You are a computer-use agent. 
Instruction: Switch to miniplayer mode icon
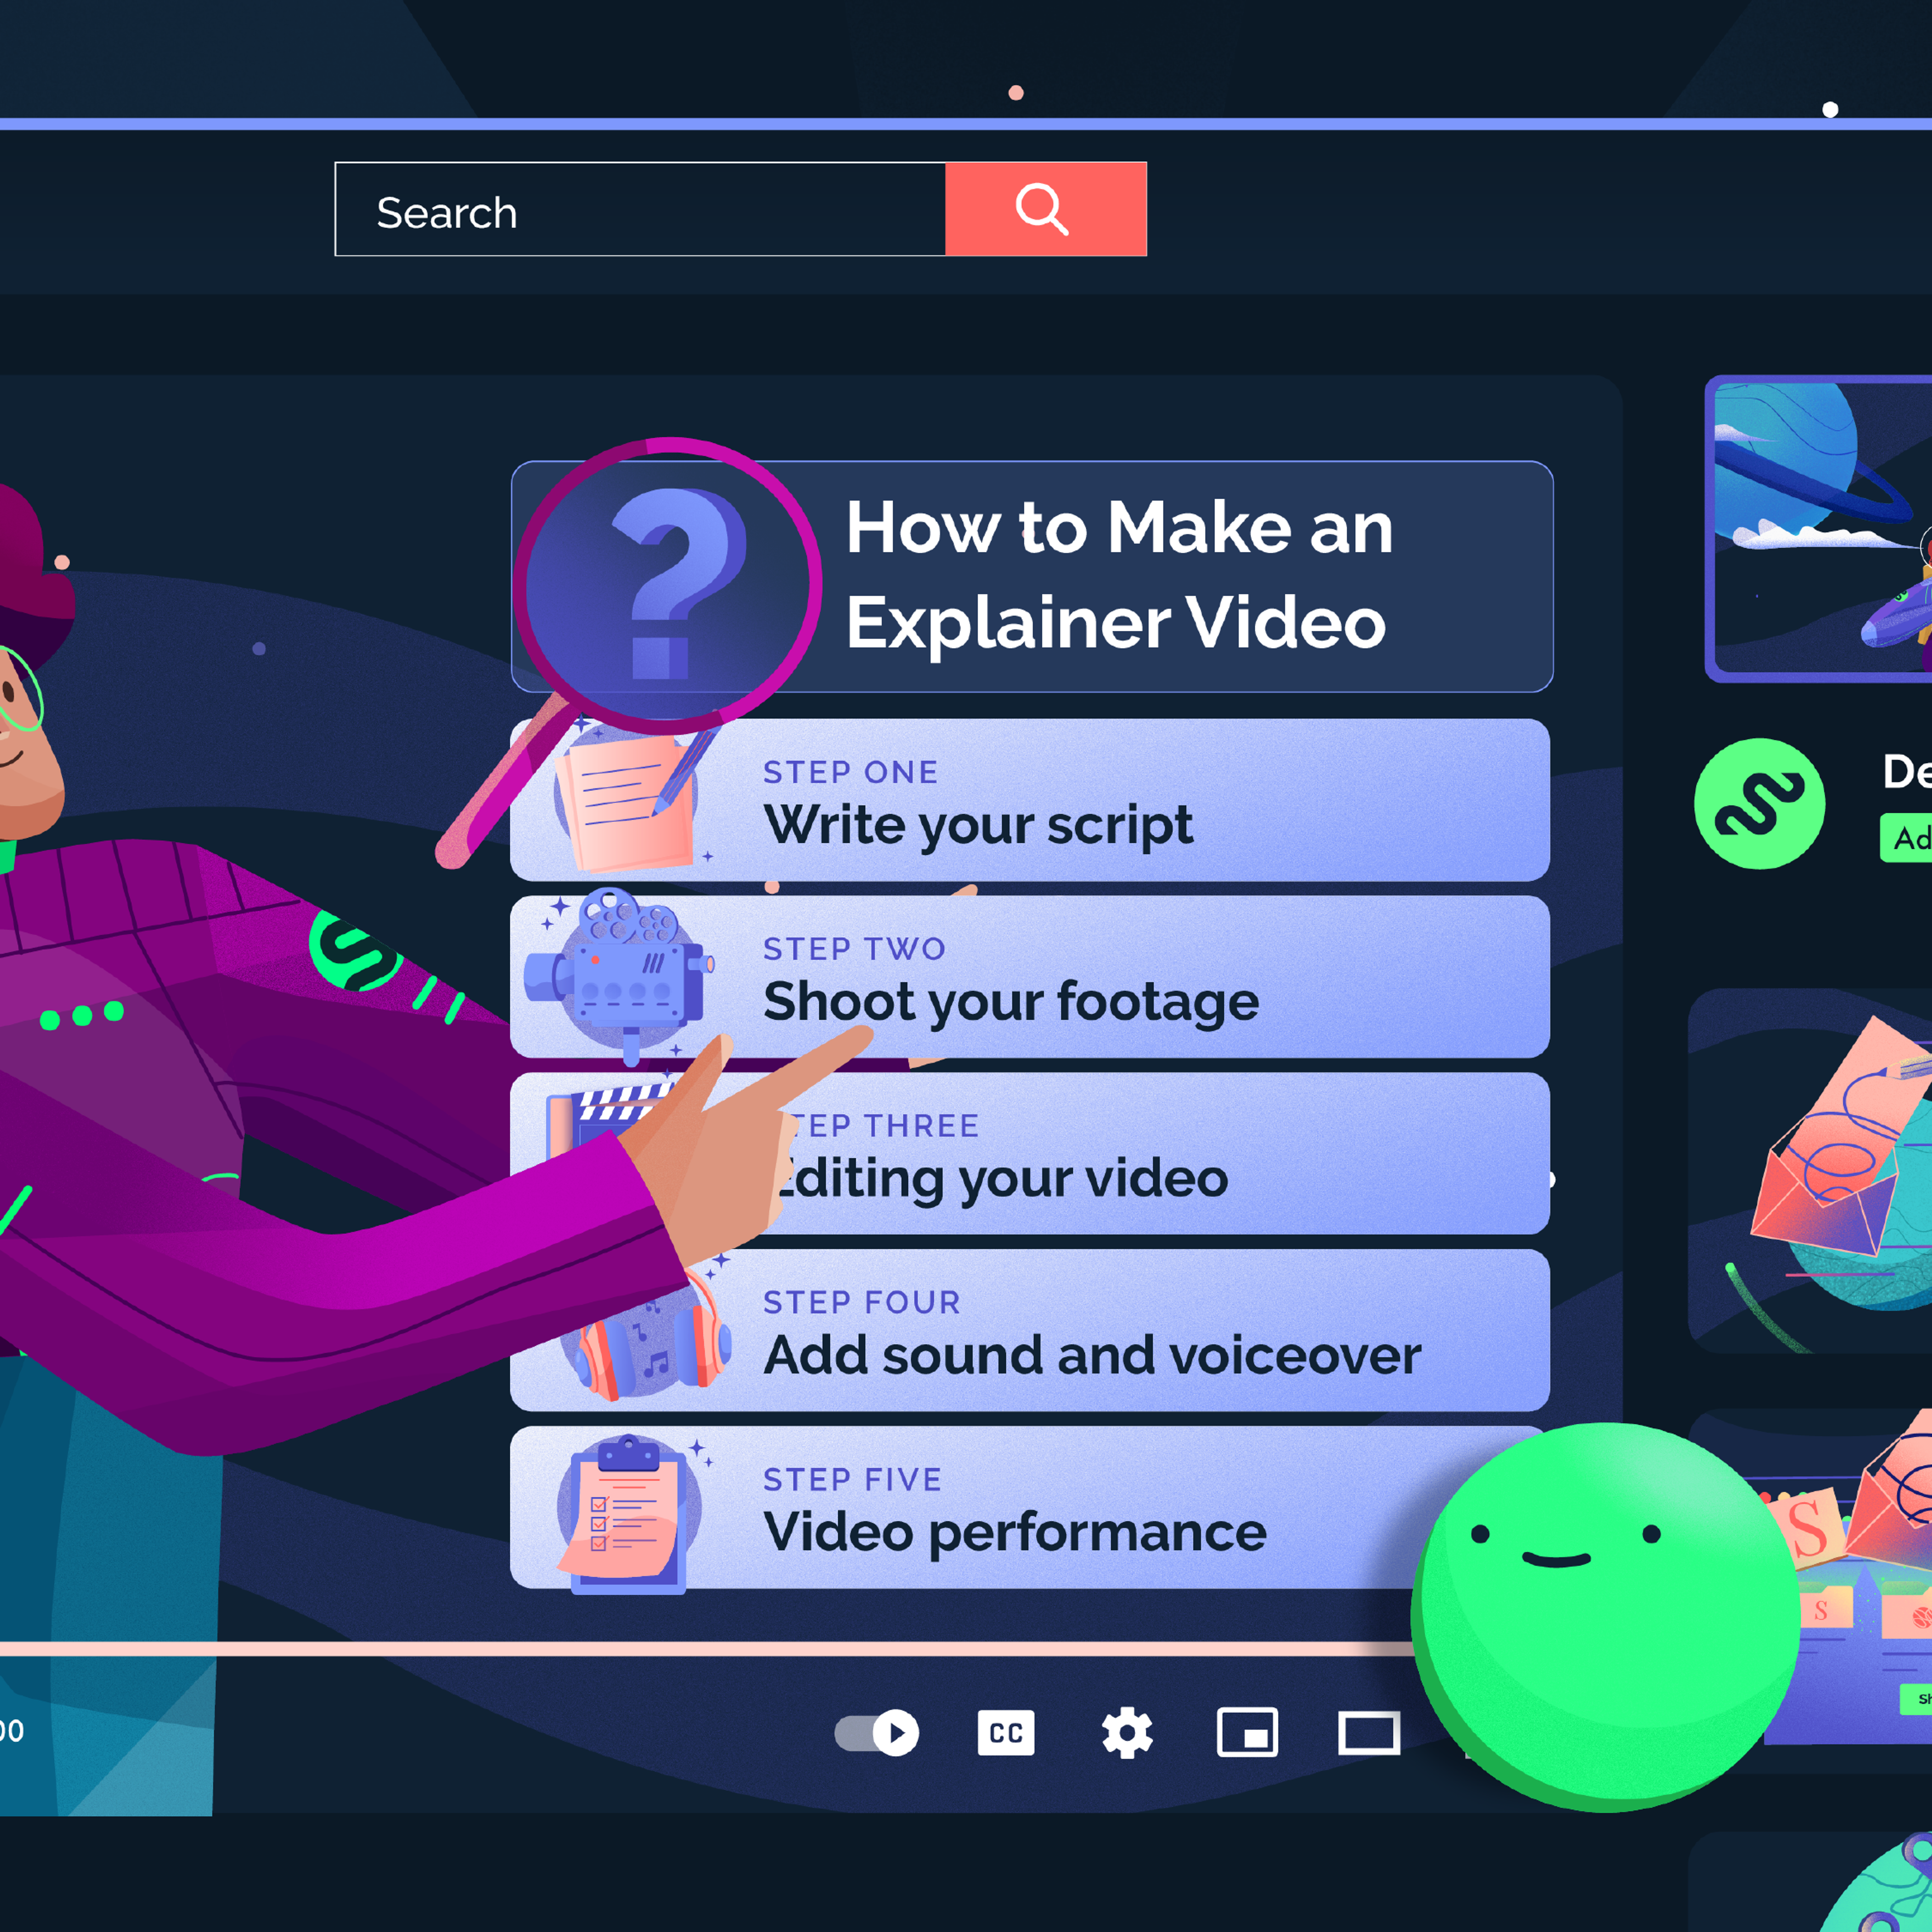[x=1247, y=1733]
